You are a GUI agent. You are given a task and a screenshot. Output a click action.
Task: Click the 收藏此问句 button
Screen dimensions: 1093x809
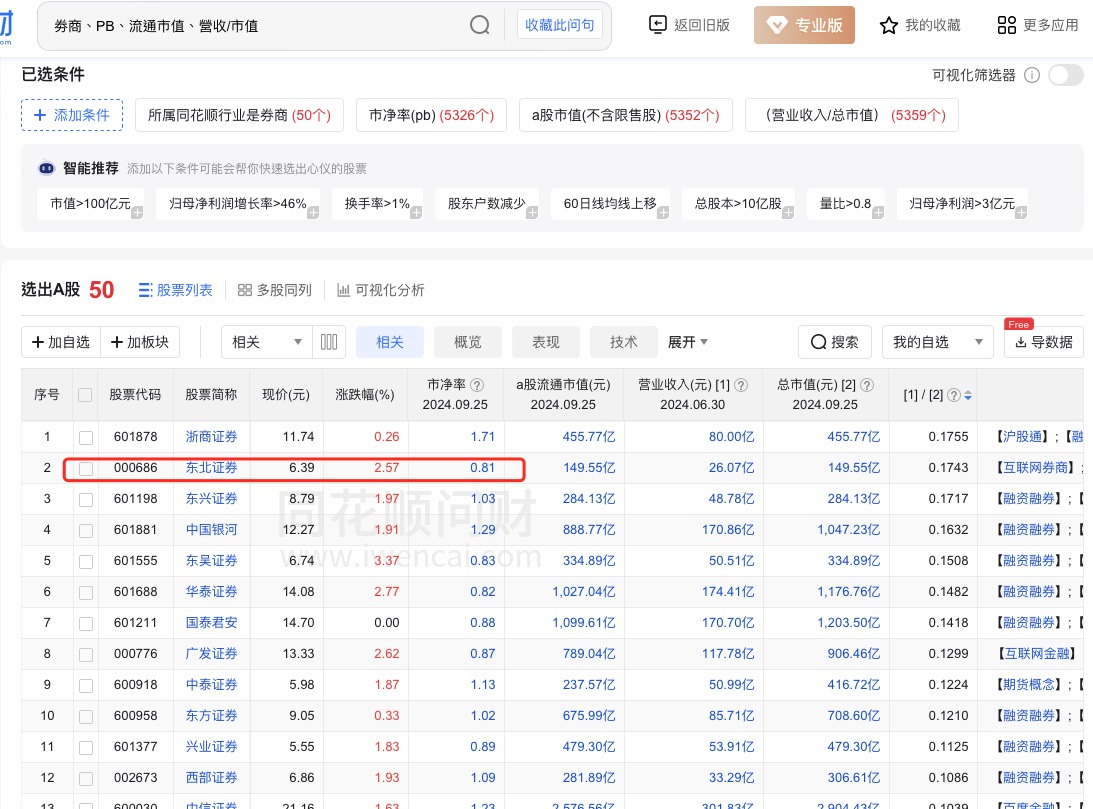(560, 25)
